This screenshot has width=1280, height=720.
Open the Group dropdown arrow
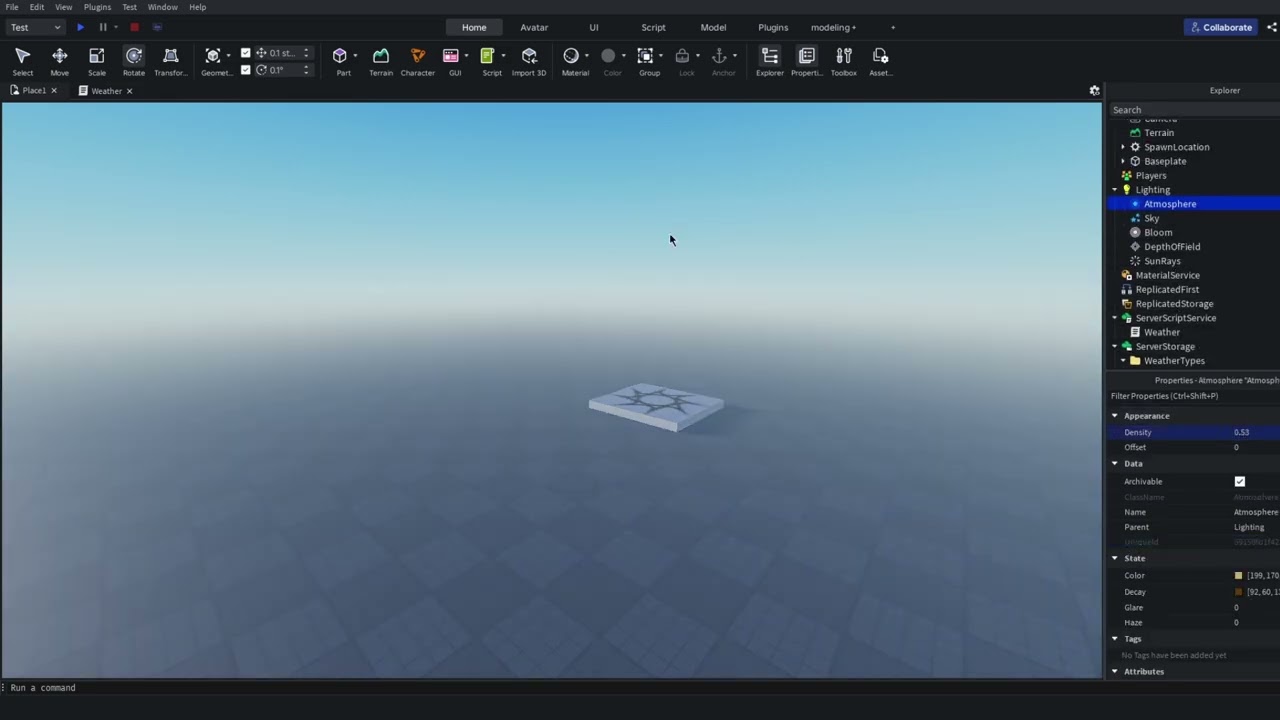(x=660, y=56)
